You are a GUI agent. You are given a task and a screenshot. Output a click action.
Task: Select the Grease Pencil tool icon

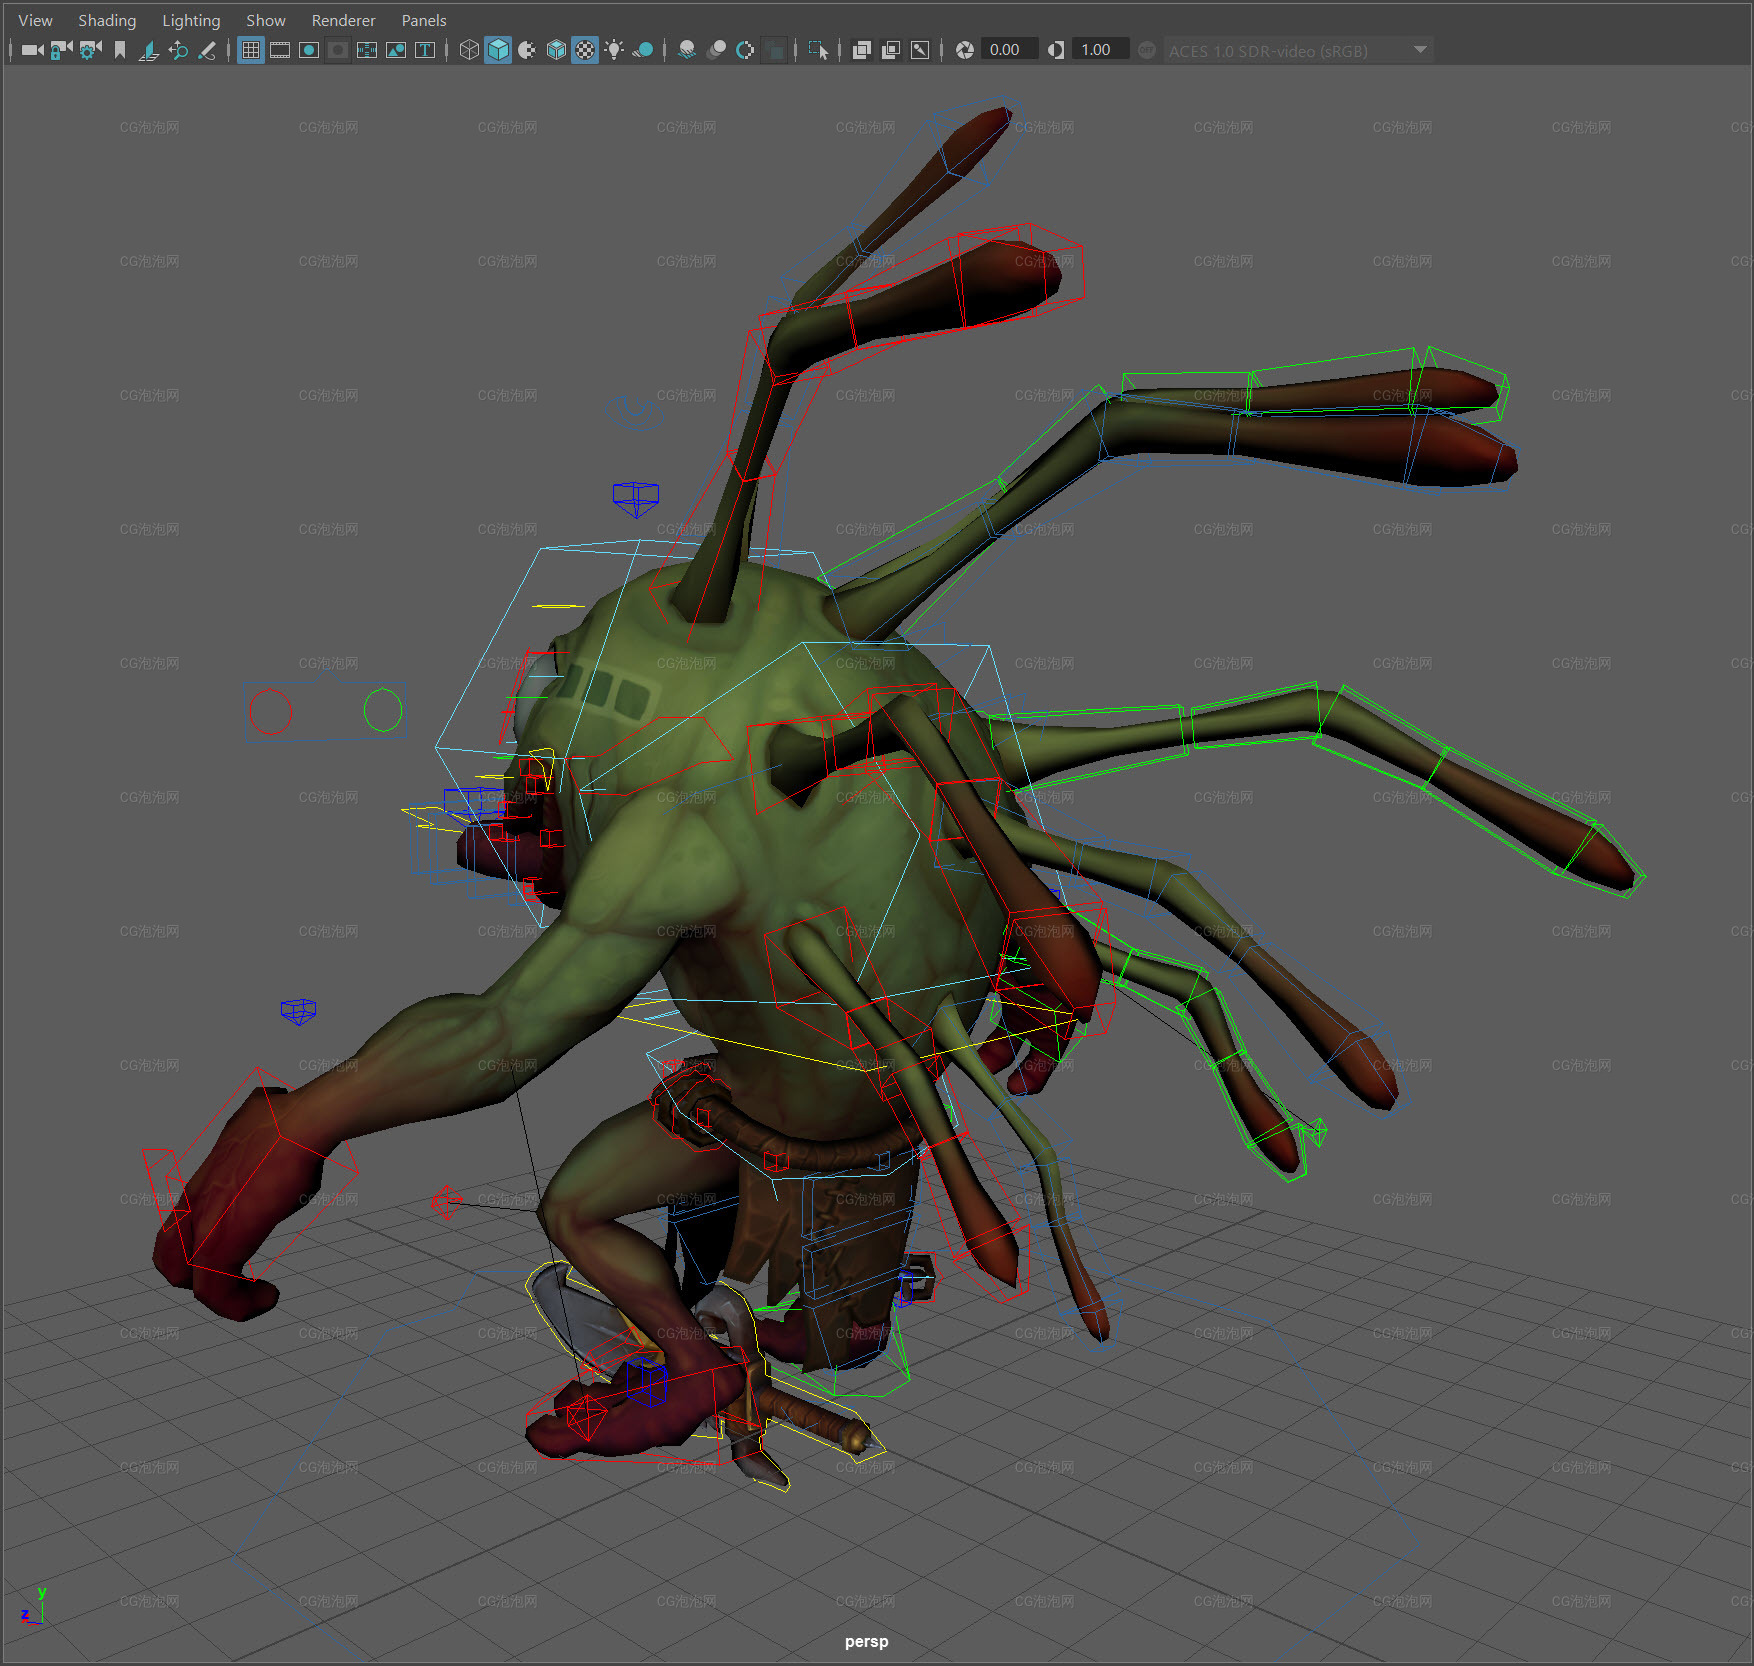coord(207,50)
